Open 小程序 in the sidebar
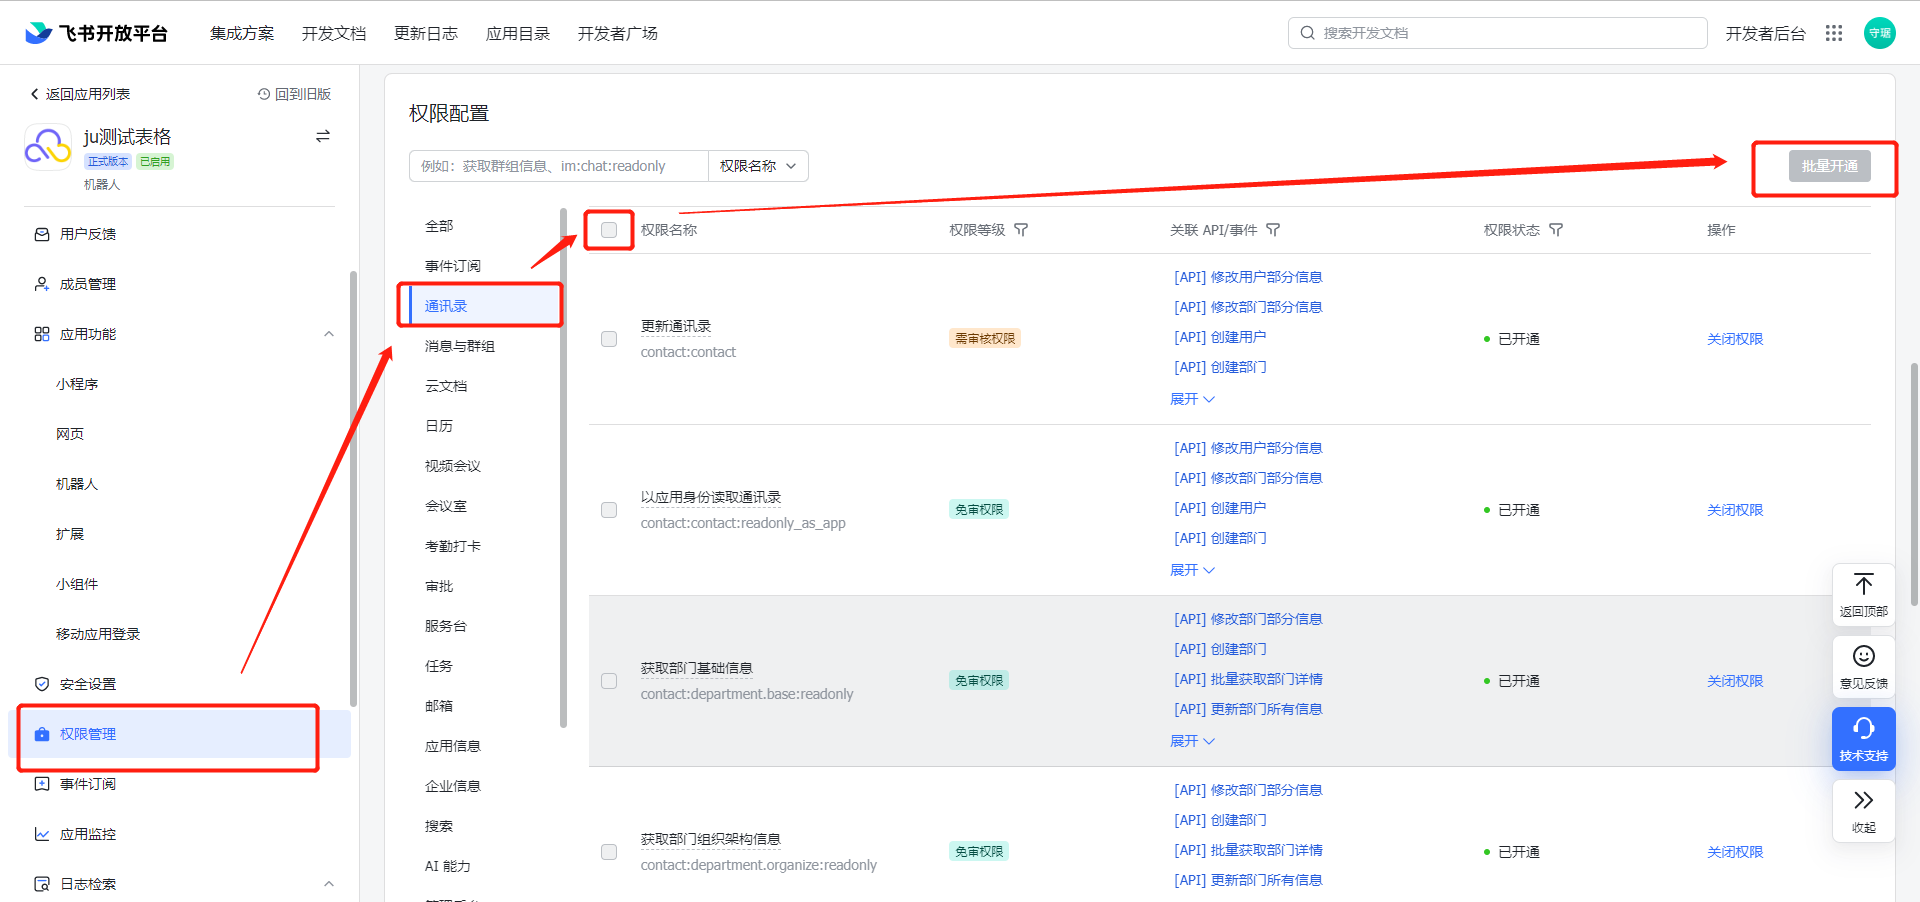Screen dimensions: 1920x902 click(77, 384)
